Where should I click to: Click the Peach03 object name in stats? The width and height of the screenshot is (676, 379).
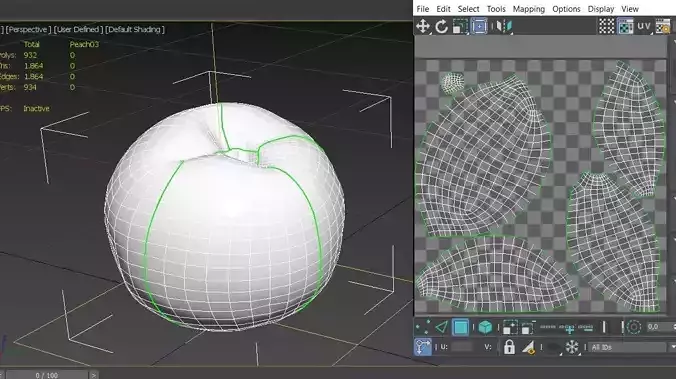click(x=84, y=44)
